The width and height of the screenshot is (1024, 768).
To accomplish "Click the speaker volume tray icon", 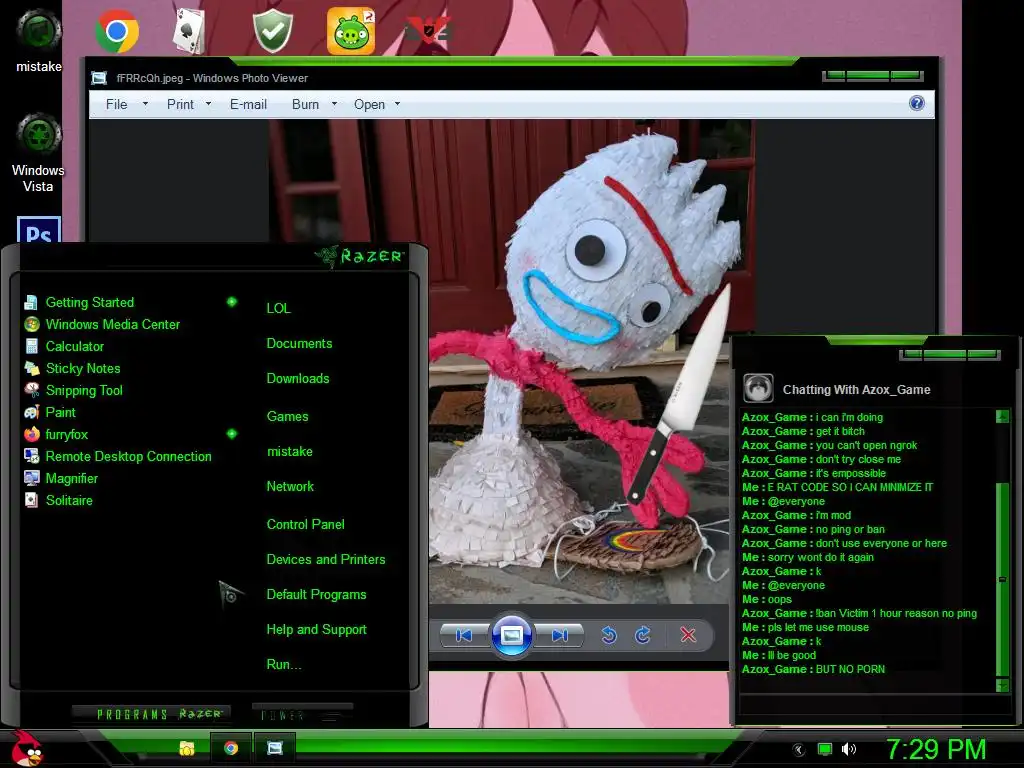I will [x=849, y=750].
